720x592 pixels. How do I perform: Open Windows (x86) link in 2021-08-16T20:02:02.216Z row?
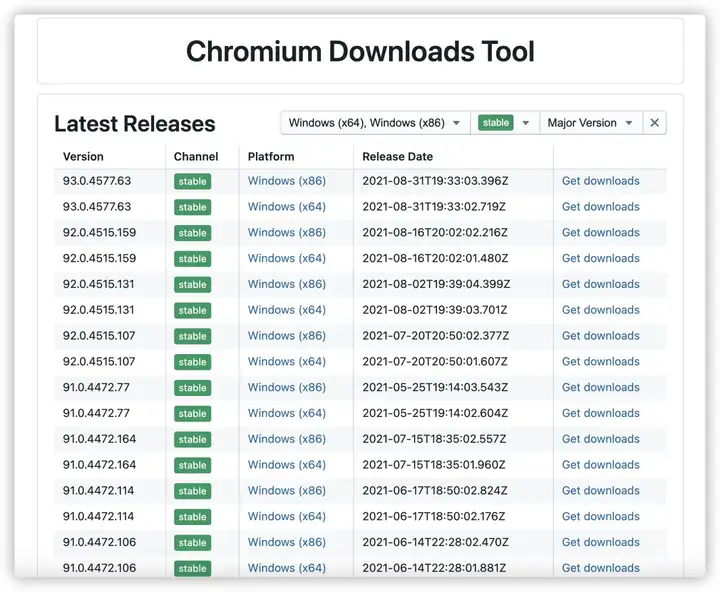pos(287,232)
